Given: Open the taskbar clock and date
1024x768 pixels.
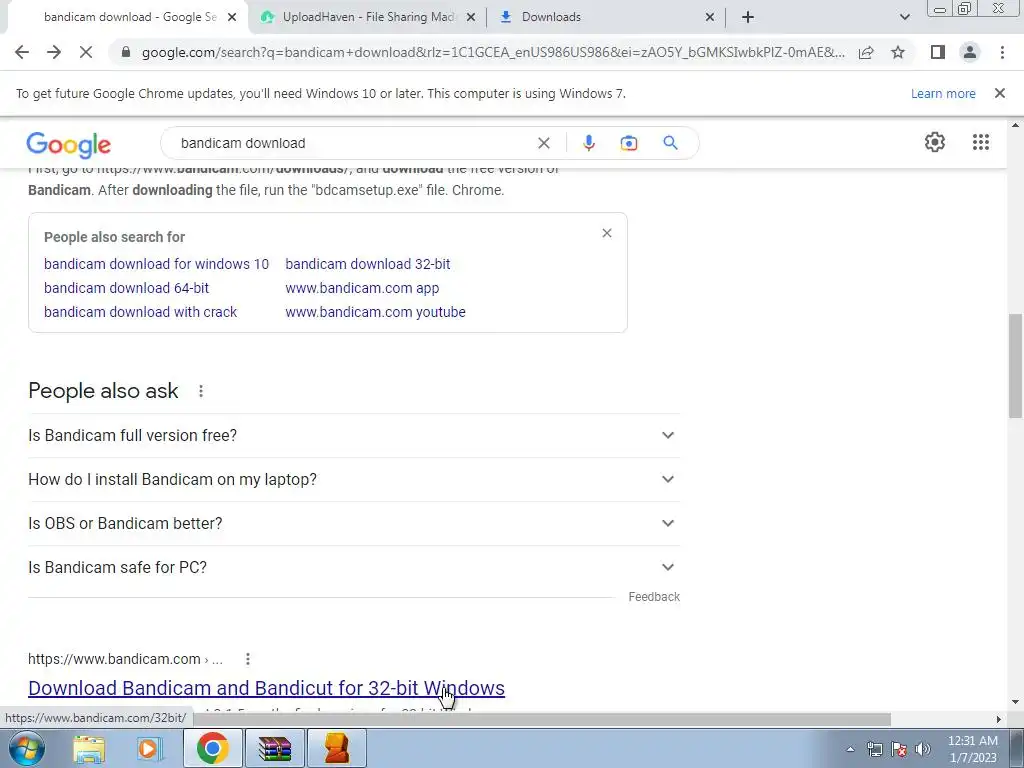Looking at the screenshot, I should 972,749.
